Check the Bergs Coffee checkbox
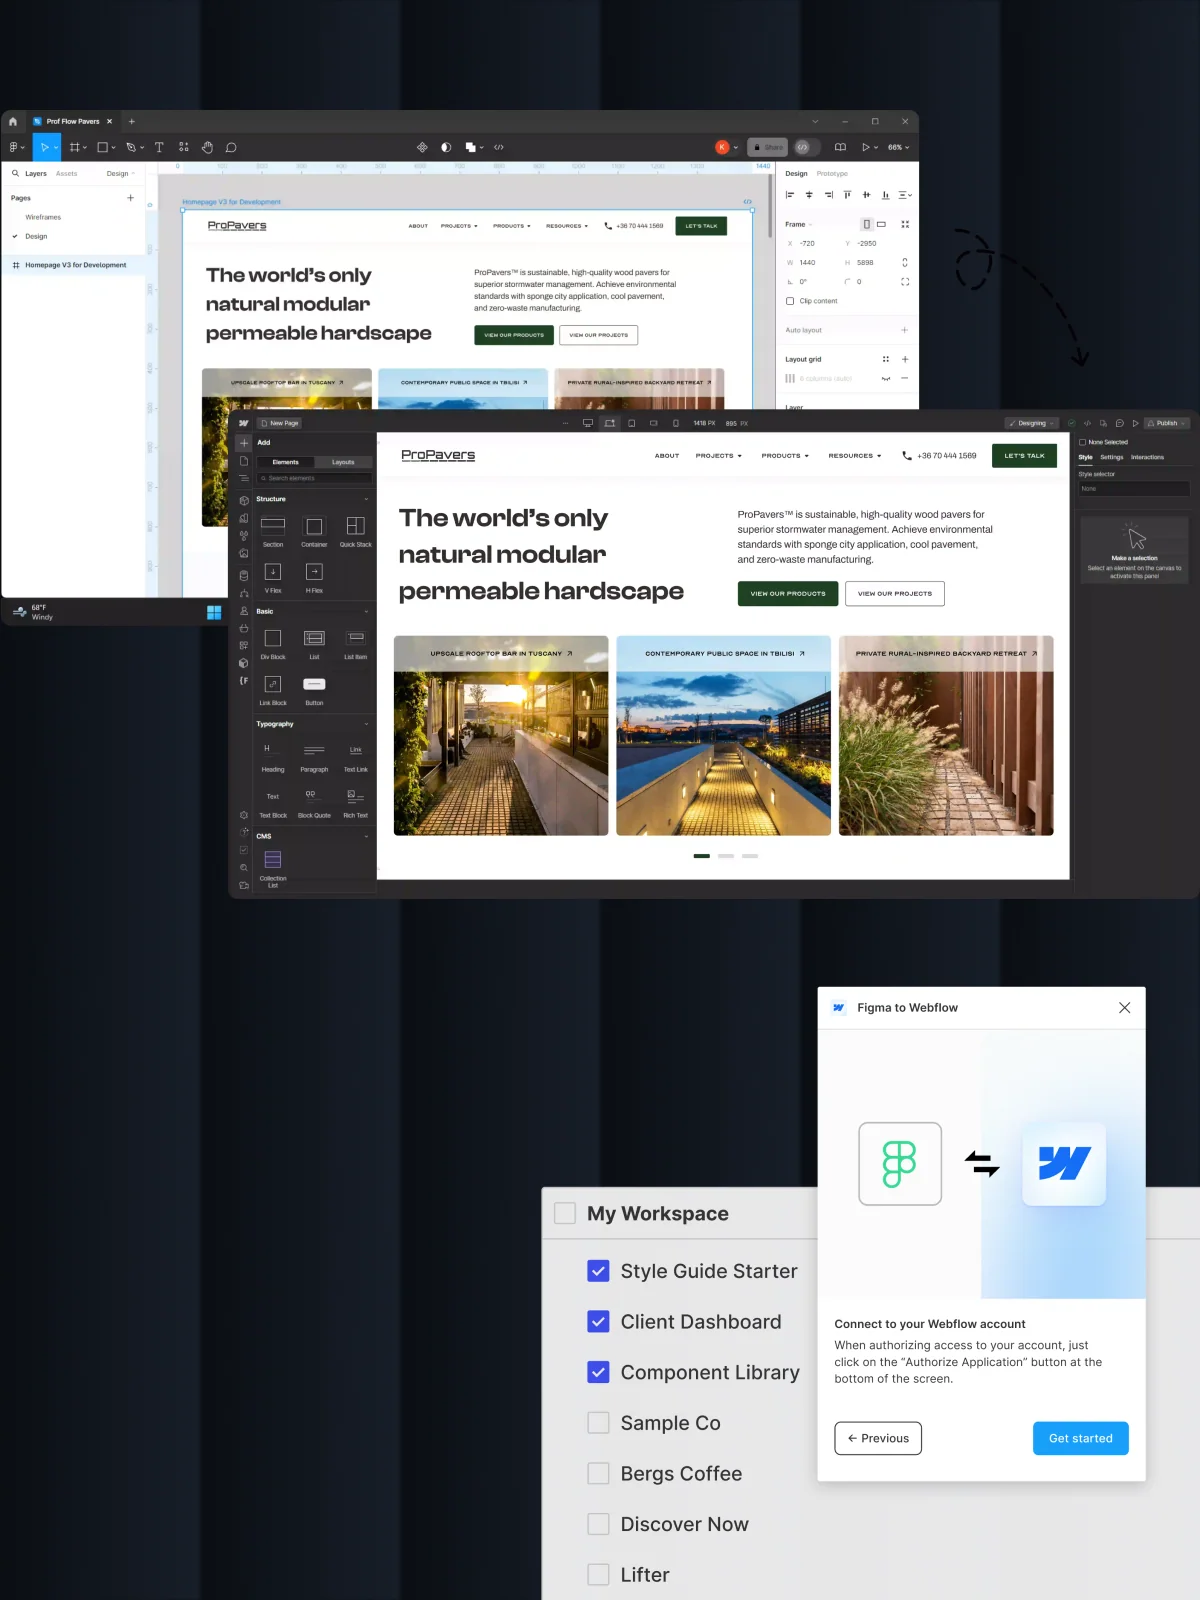 tap(598, 1473)
